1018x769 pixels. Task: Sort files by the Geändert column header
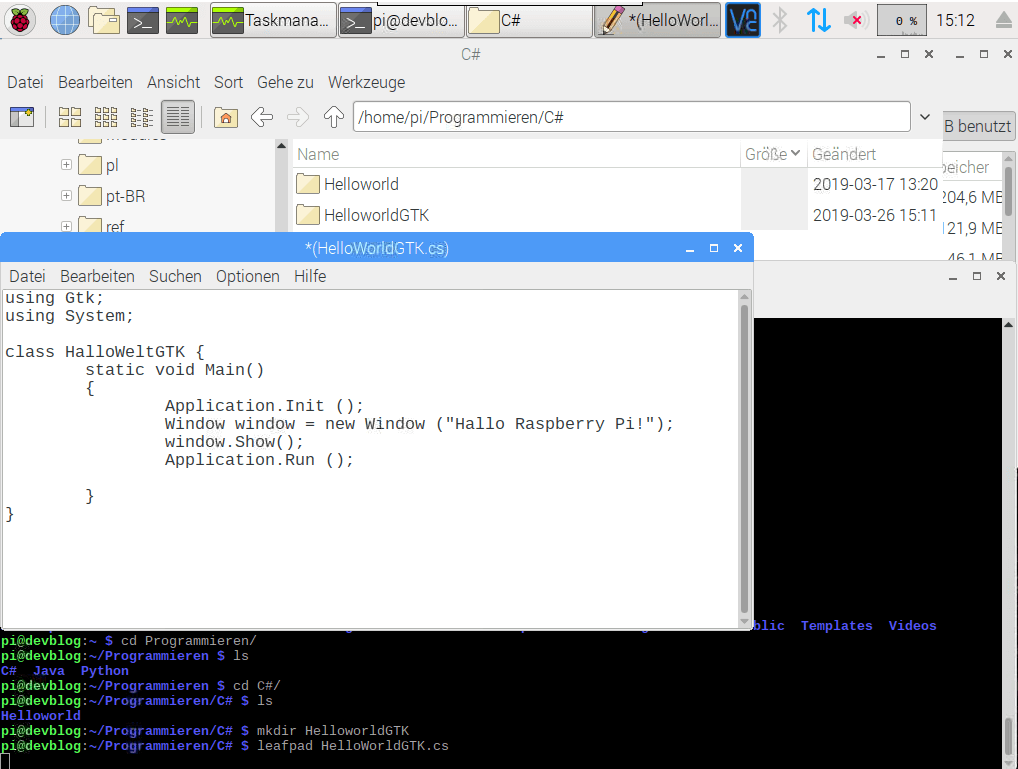tap(844, 154)
